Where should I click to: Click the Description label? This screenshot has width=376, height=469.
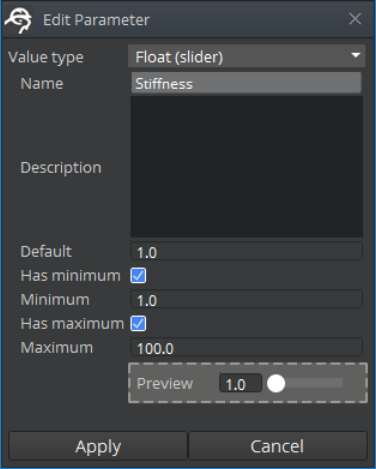pos(61,168)
